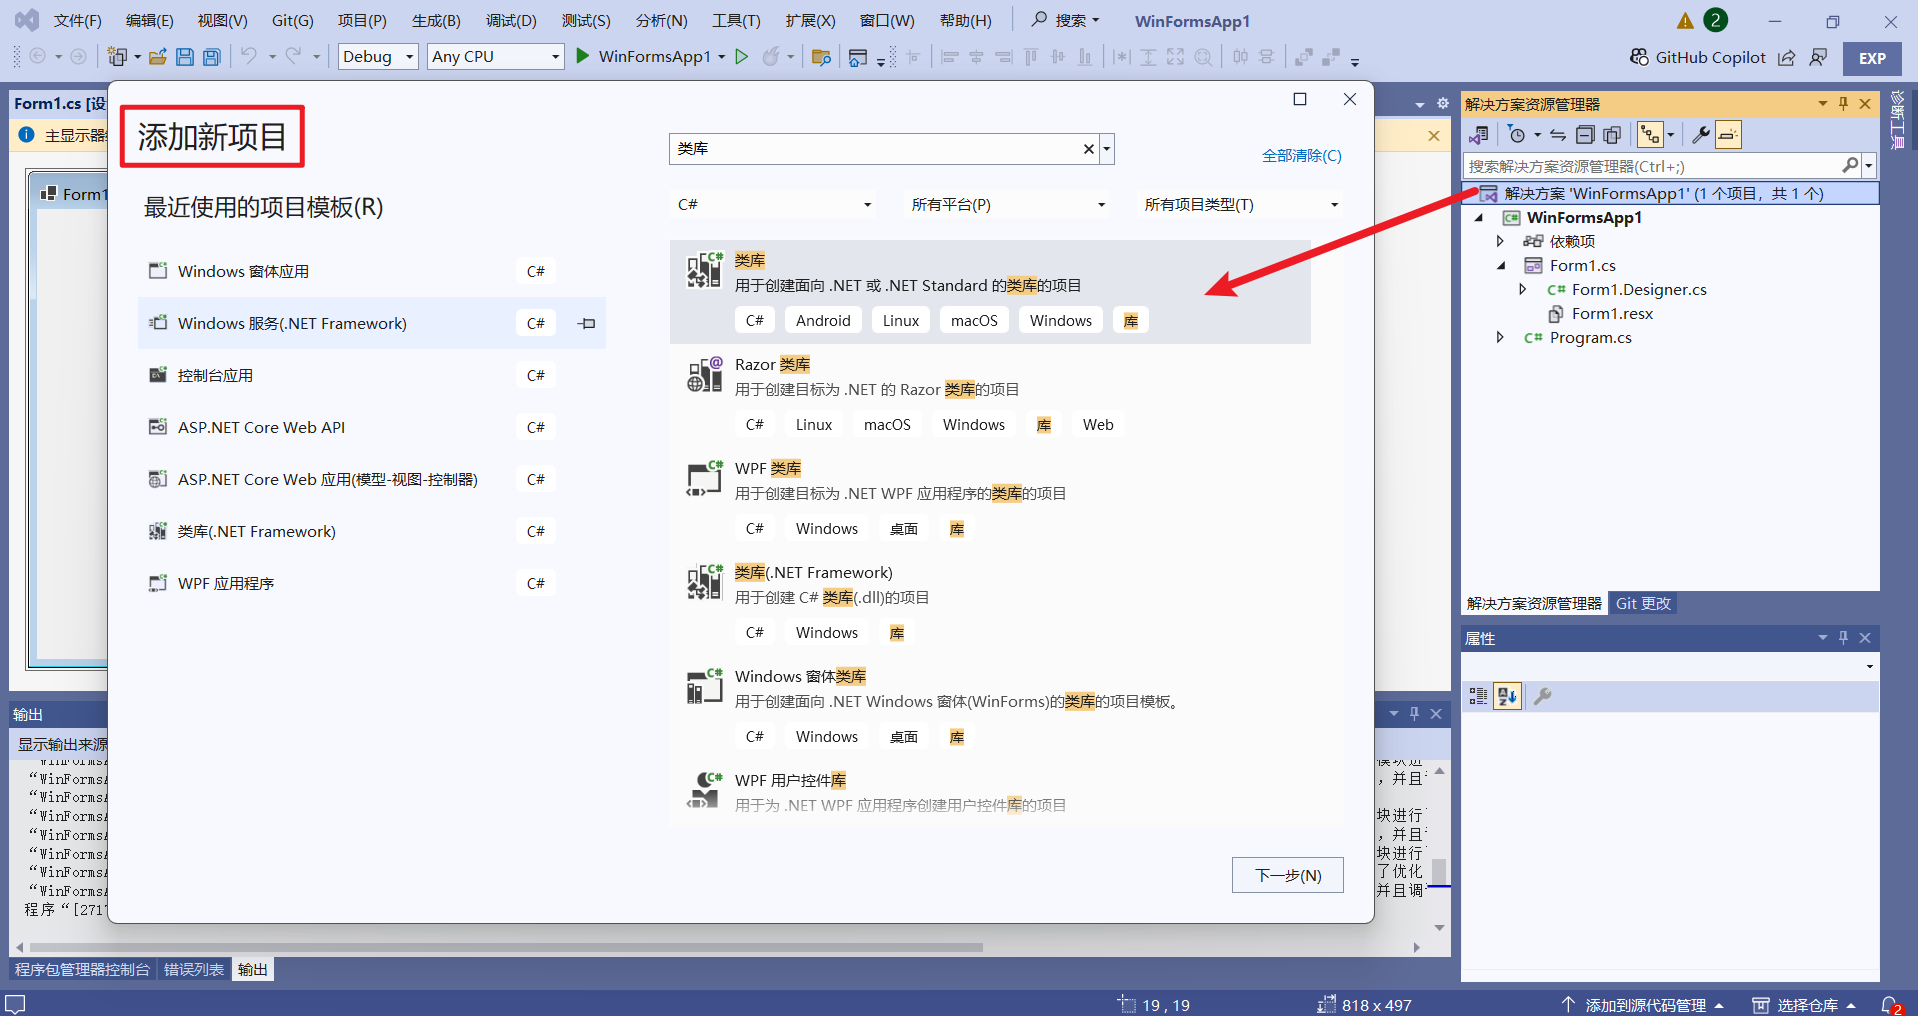This screenshot has height=1016, width=1918.
Task: Click the Open File folder icon
Action: pos(157,57)
